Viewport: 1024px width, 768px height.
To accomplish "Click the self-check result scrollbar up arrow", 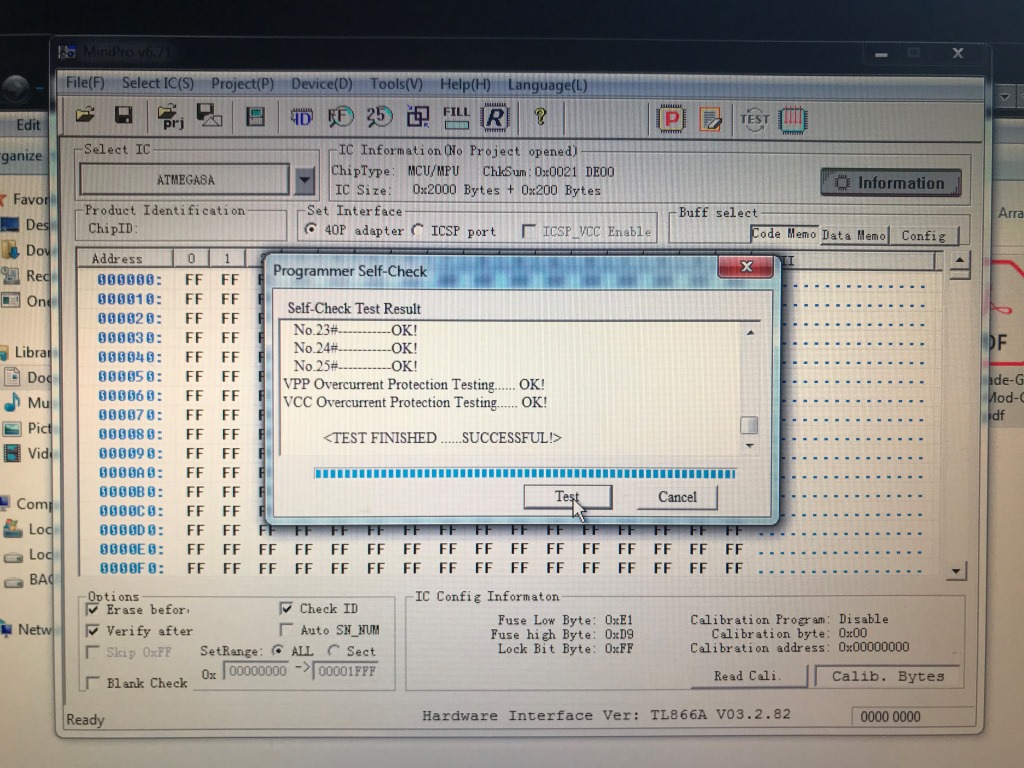I will tap(750, 333).
